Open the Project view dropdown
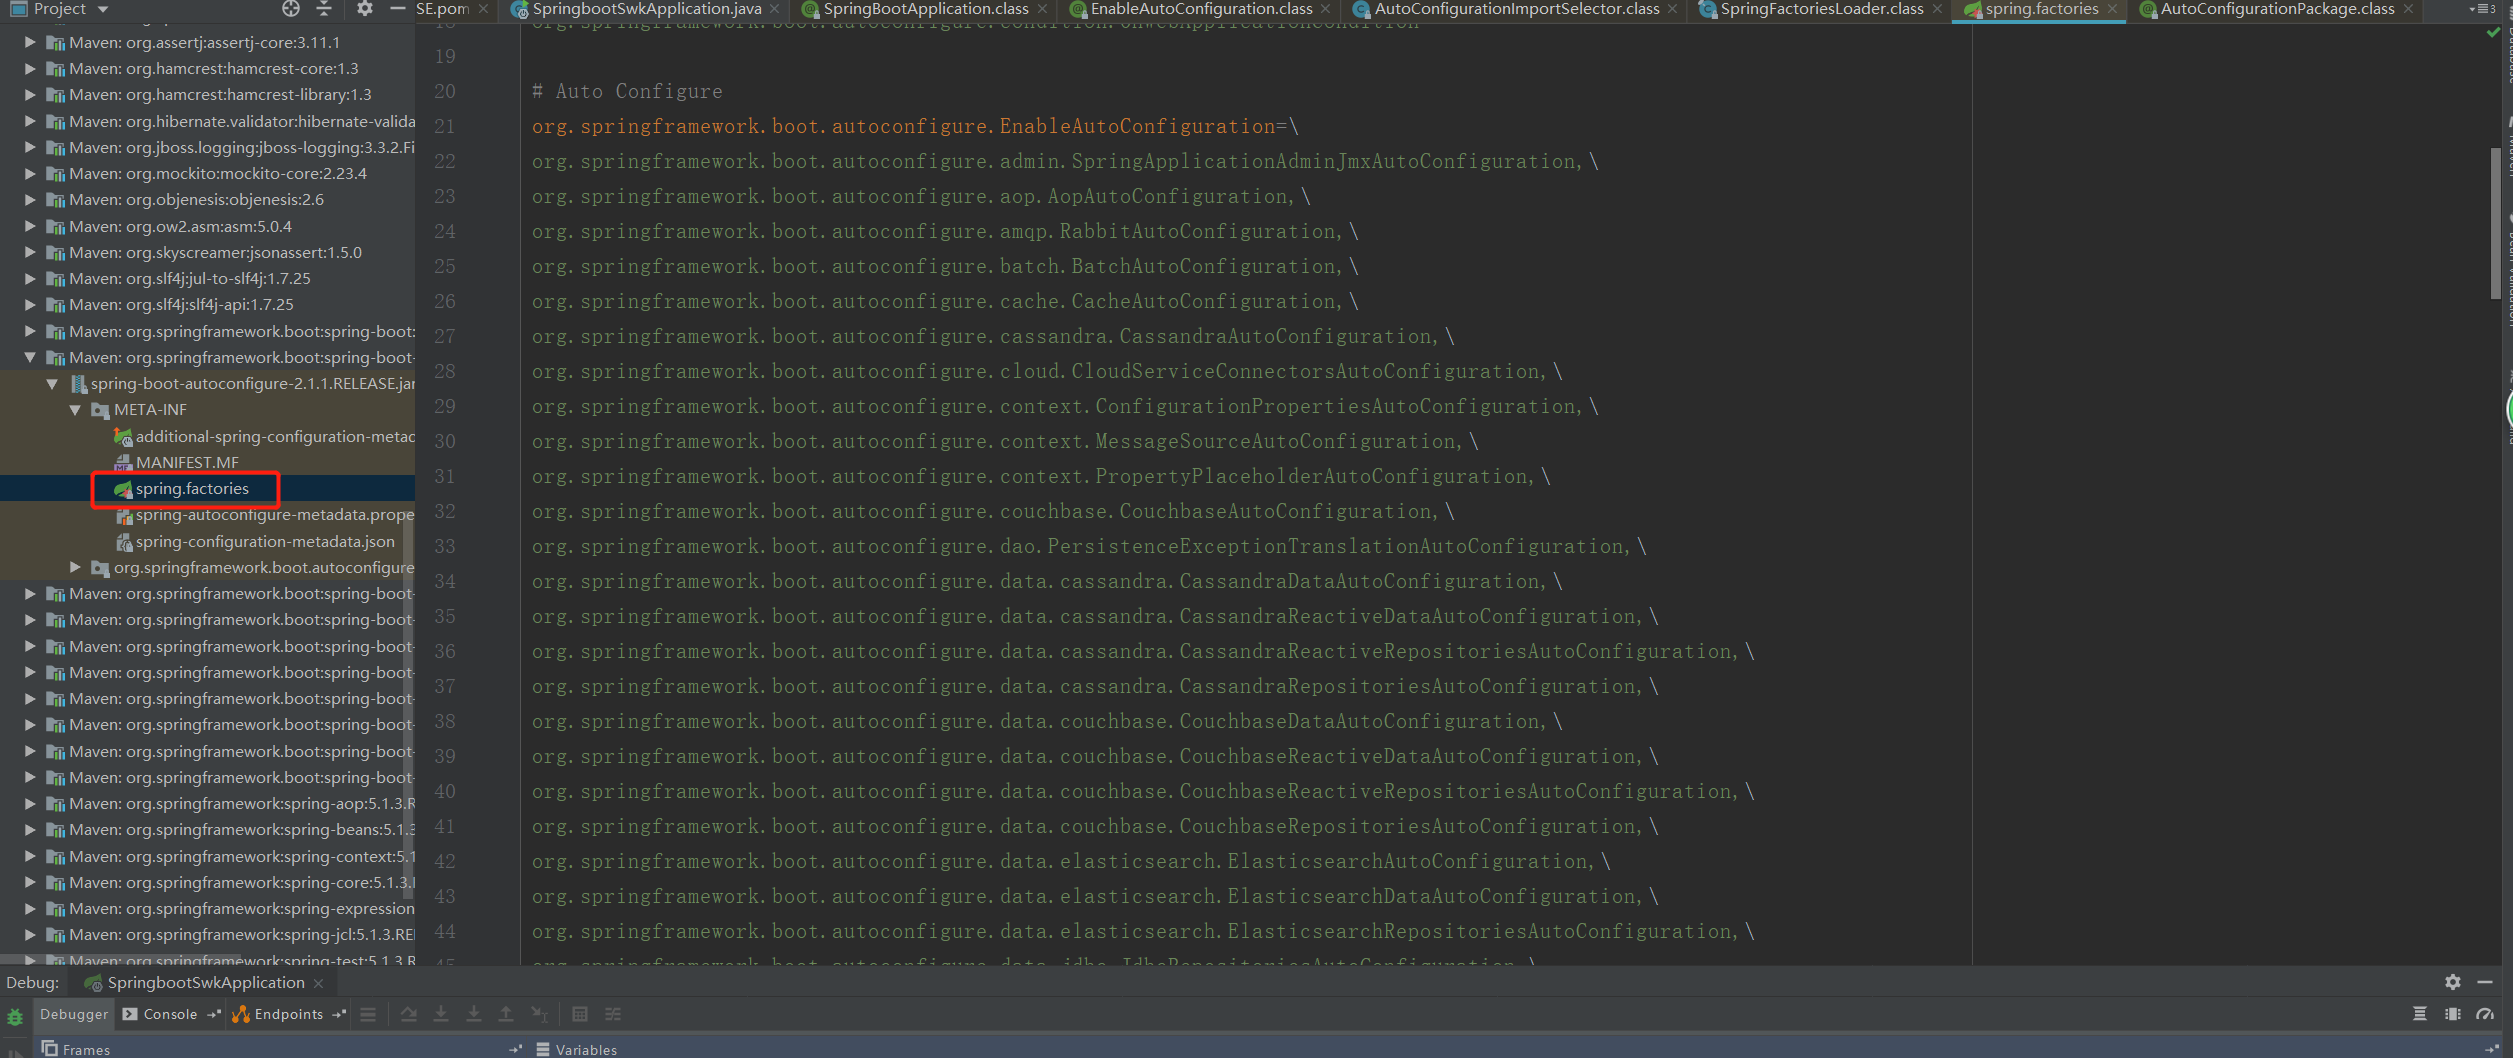The image size is (2513, 1058). coord(103,9)
